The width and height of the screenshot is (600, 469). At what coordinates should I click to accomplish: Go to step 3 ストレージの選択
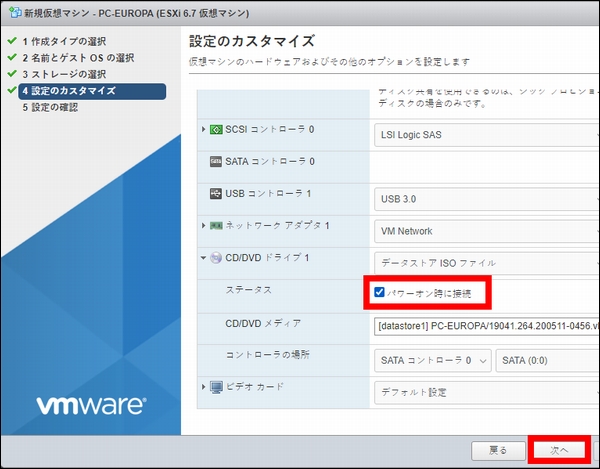click(64, 74)
